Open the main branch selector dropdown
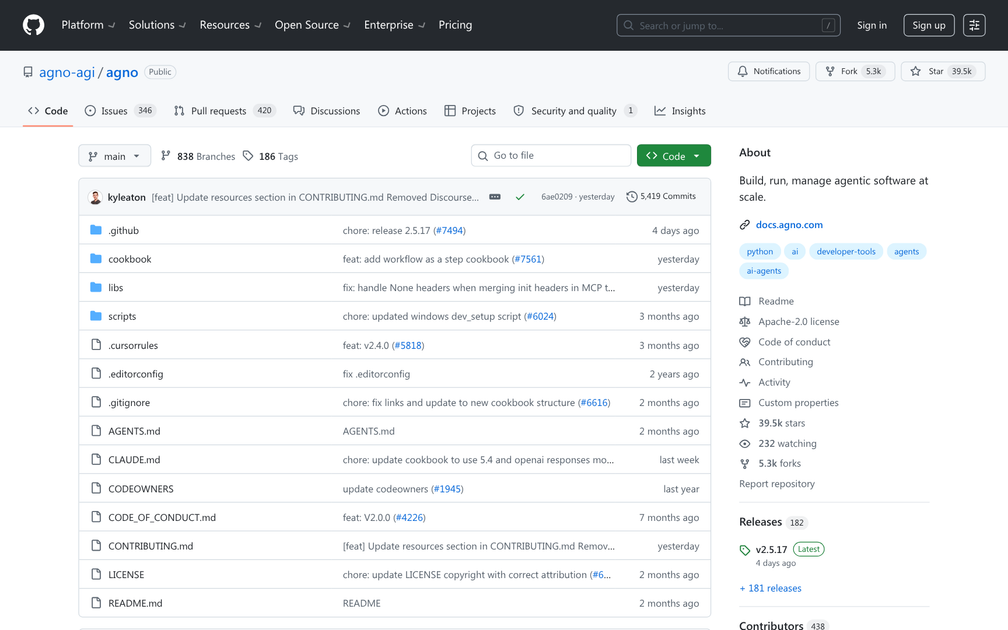Viewport: 1008px width, 630px height. click(114, 156)
